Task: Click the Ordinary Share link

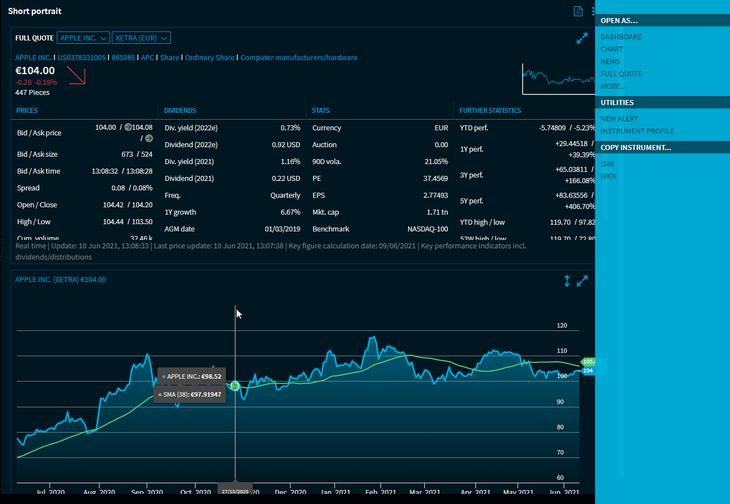Action: tap(210, 58)
